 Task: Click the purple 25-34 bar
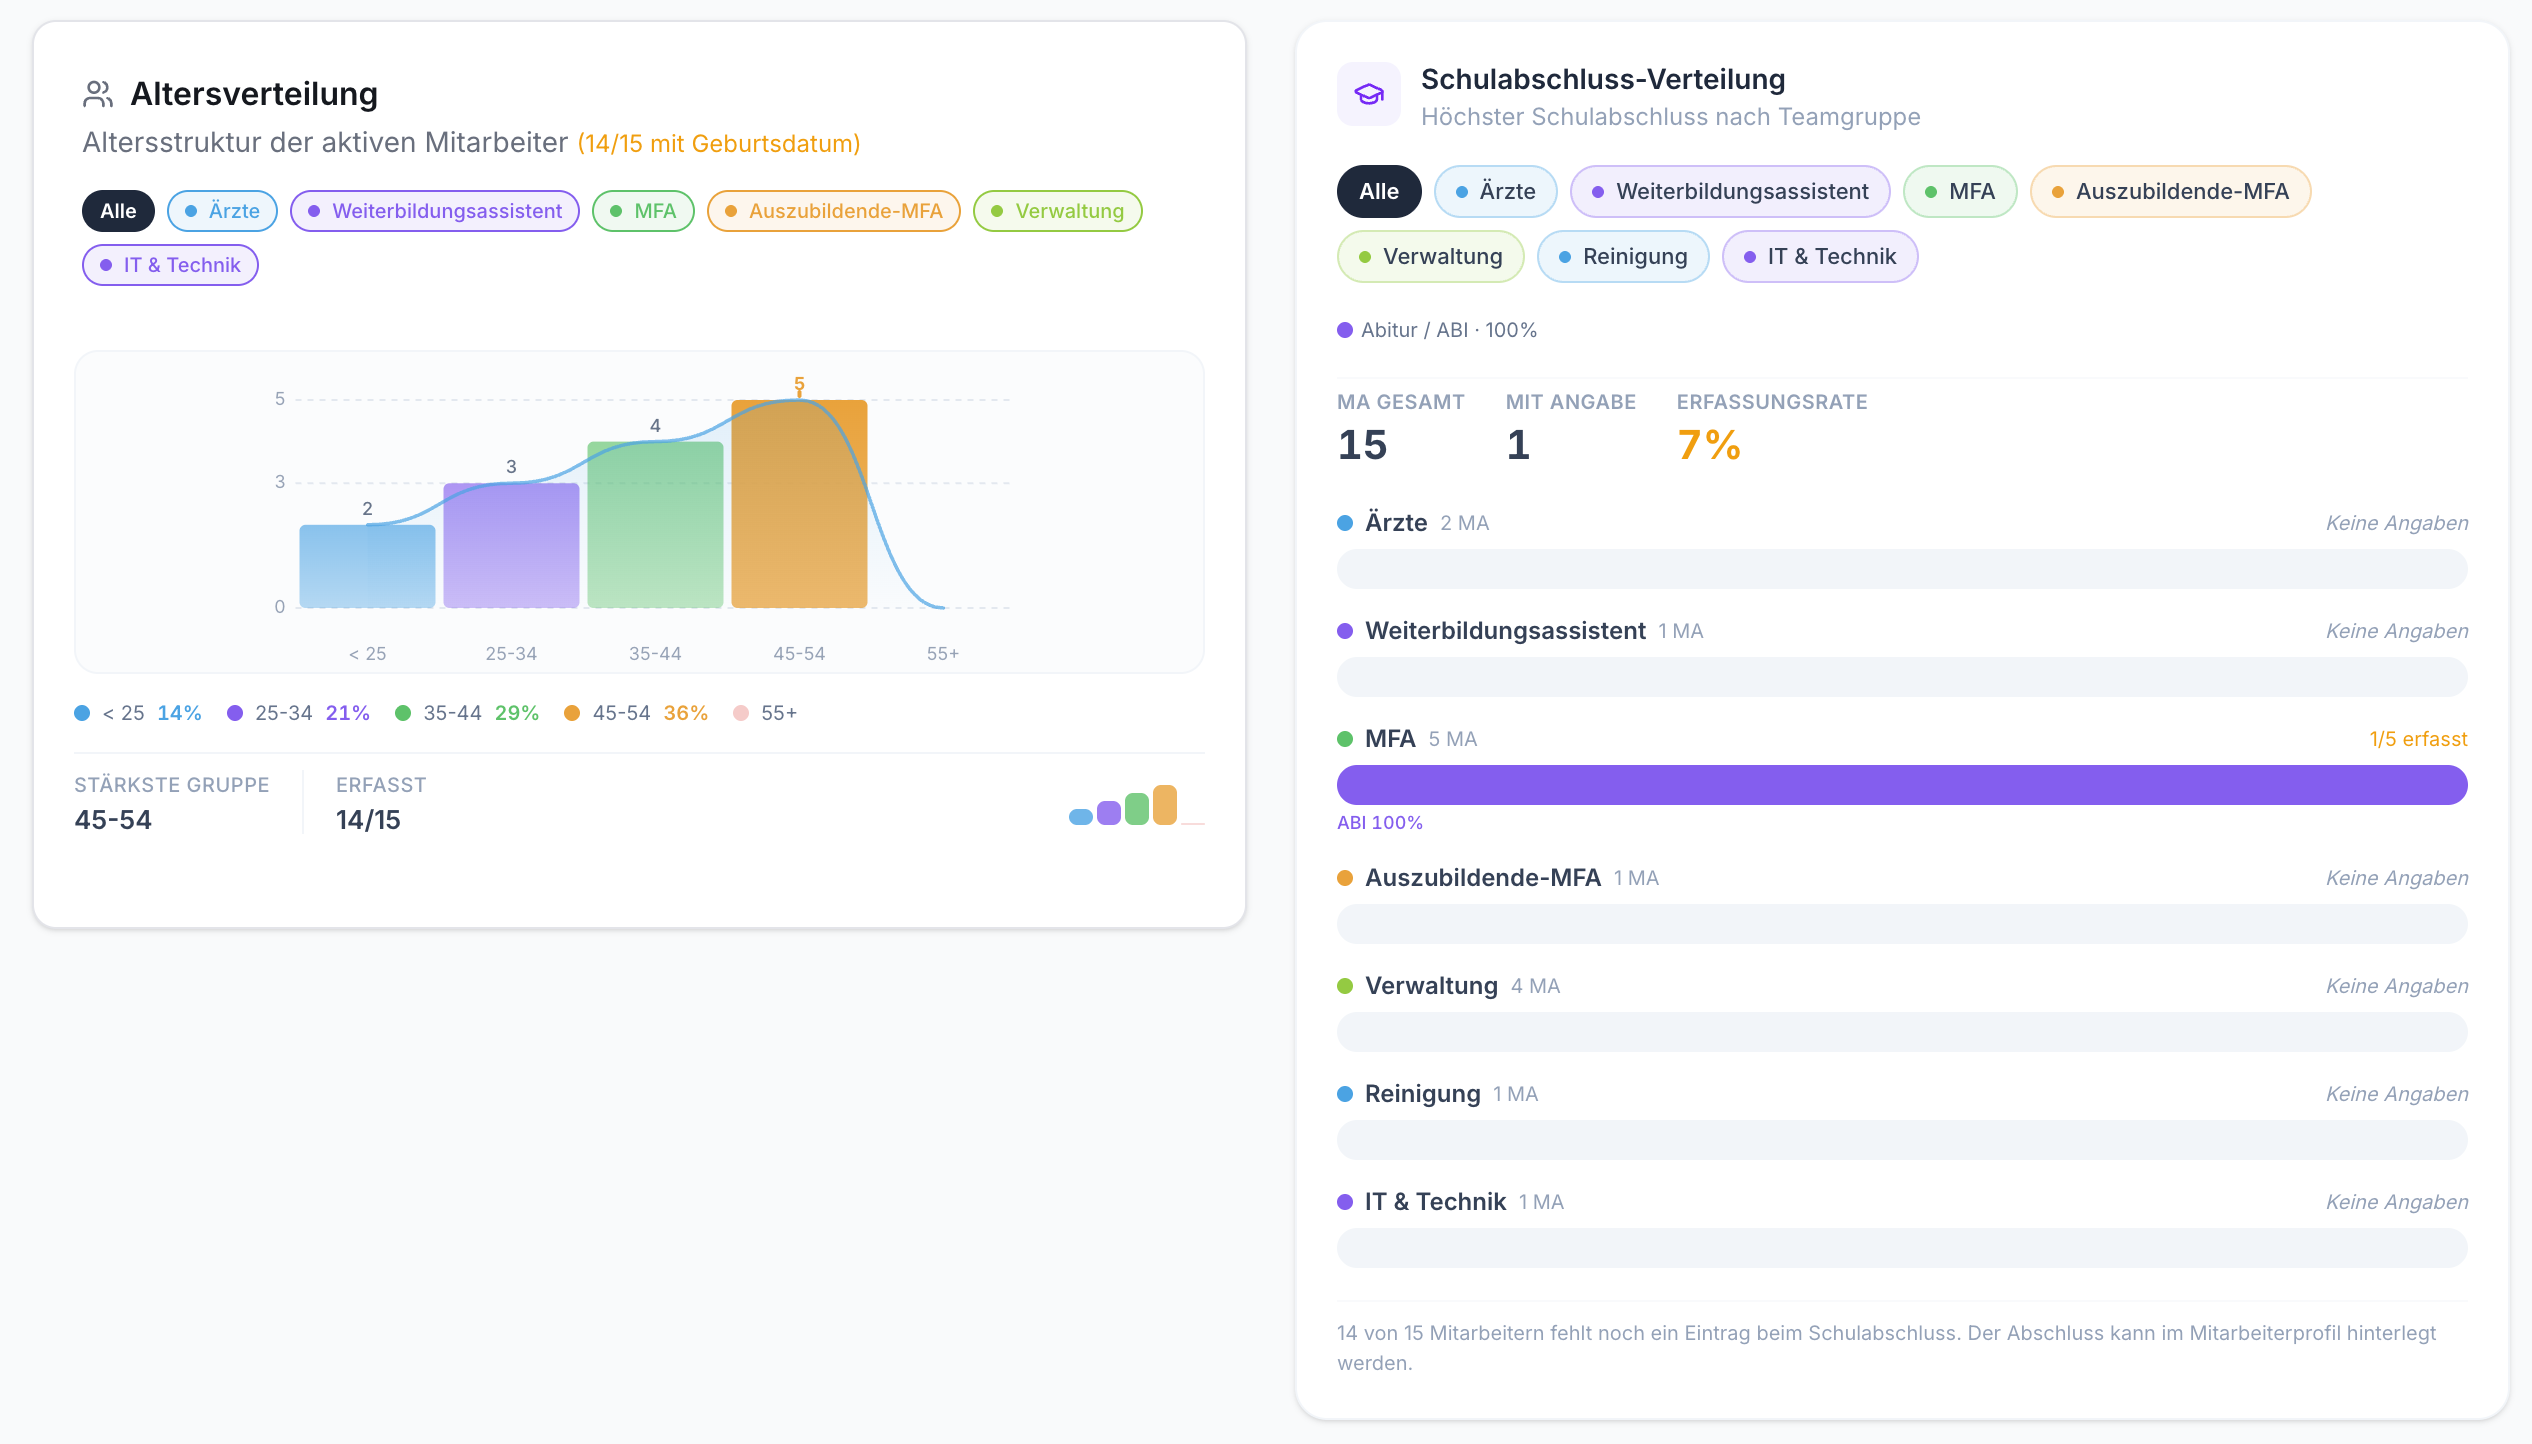pyautogui.click(x=511, y=545)
